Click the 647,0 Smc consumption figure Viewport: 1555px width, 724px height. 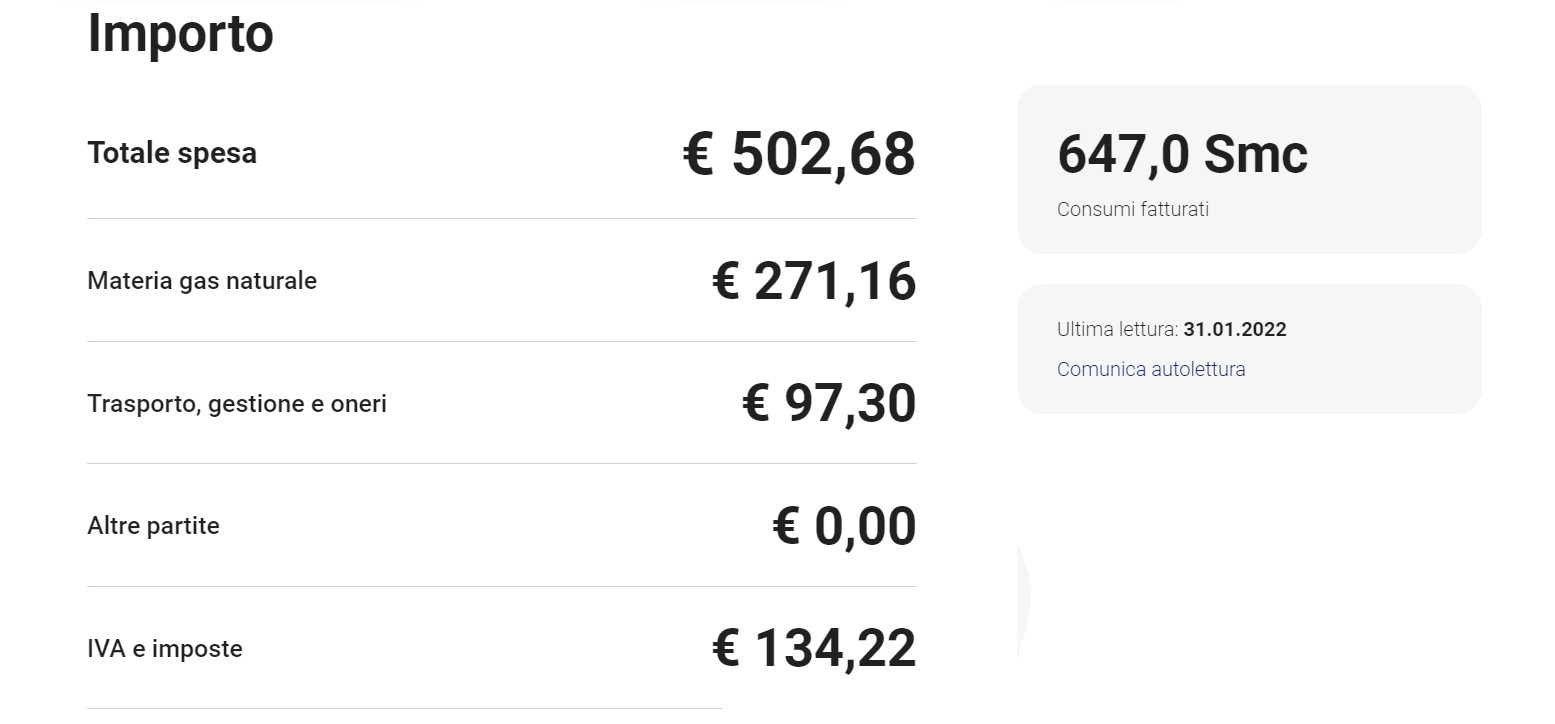coord(1182,154)
